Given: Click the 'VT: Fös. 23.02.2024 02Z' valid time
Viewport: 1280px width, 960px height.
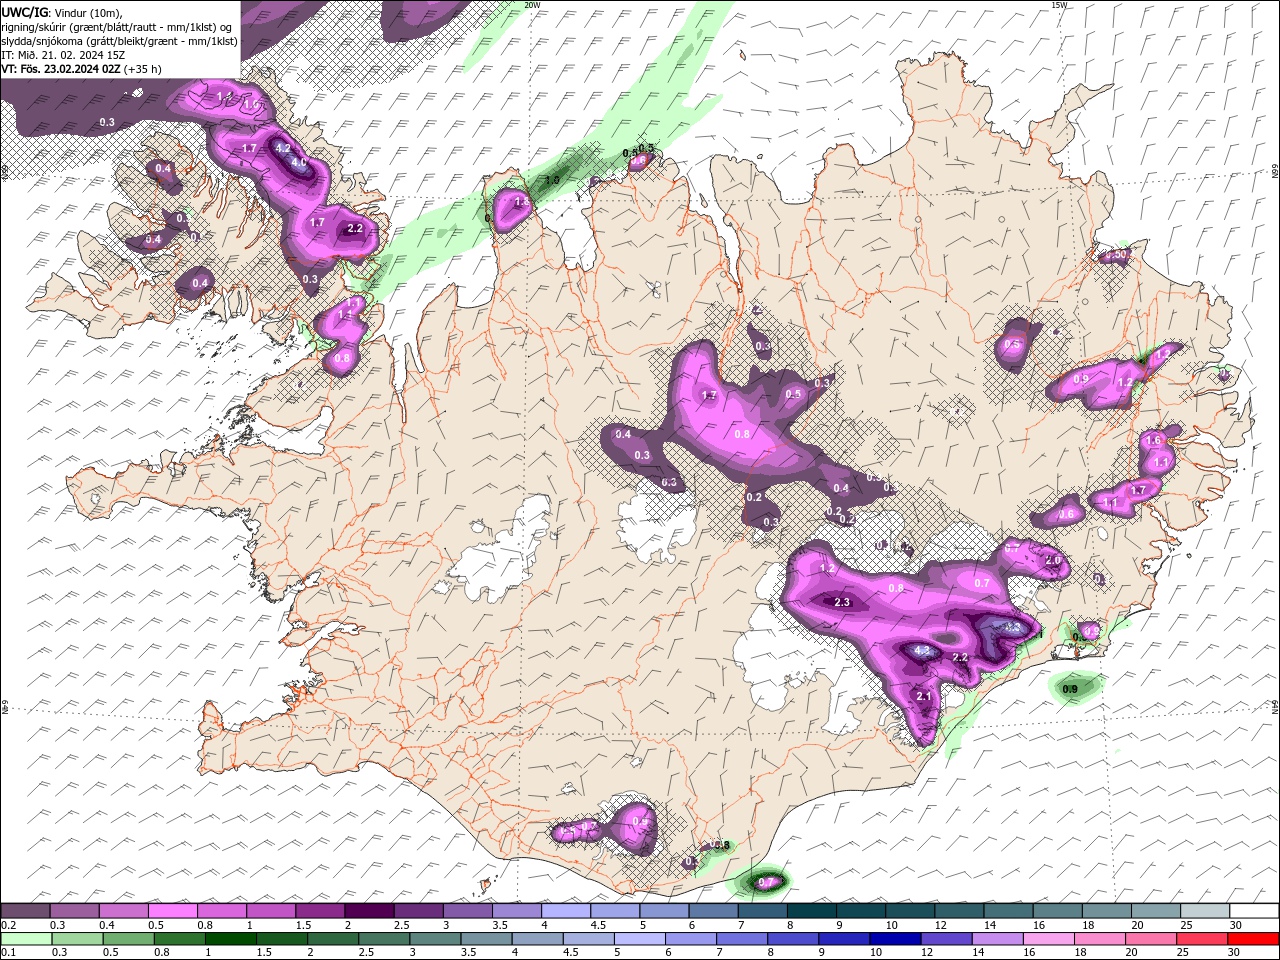Looking at the screenshot, I should click(61, 69).
